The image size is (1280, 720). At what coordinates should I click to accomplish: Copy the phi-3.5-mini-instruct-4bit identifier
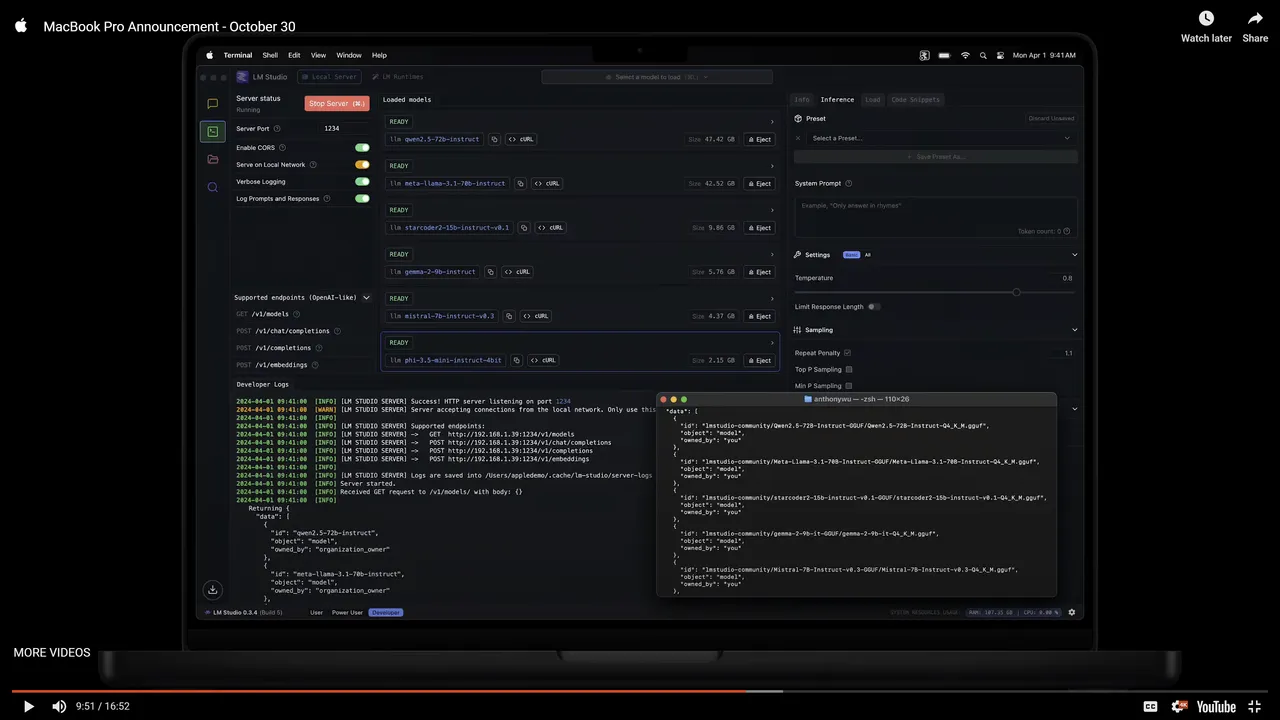pyautogui.click(x=516, y=360)
